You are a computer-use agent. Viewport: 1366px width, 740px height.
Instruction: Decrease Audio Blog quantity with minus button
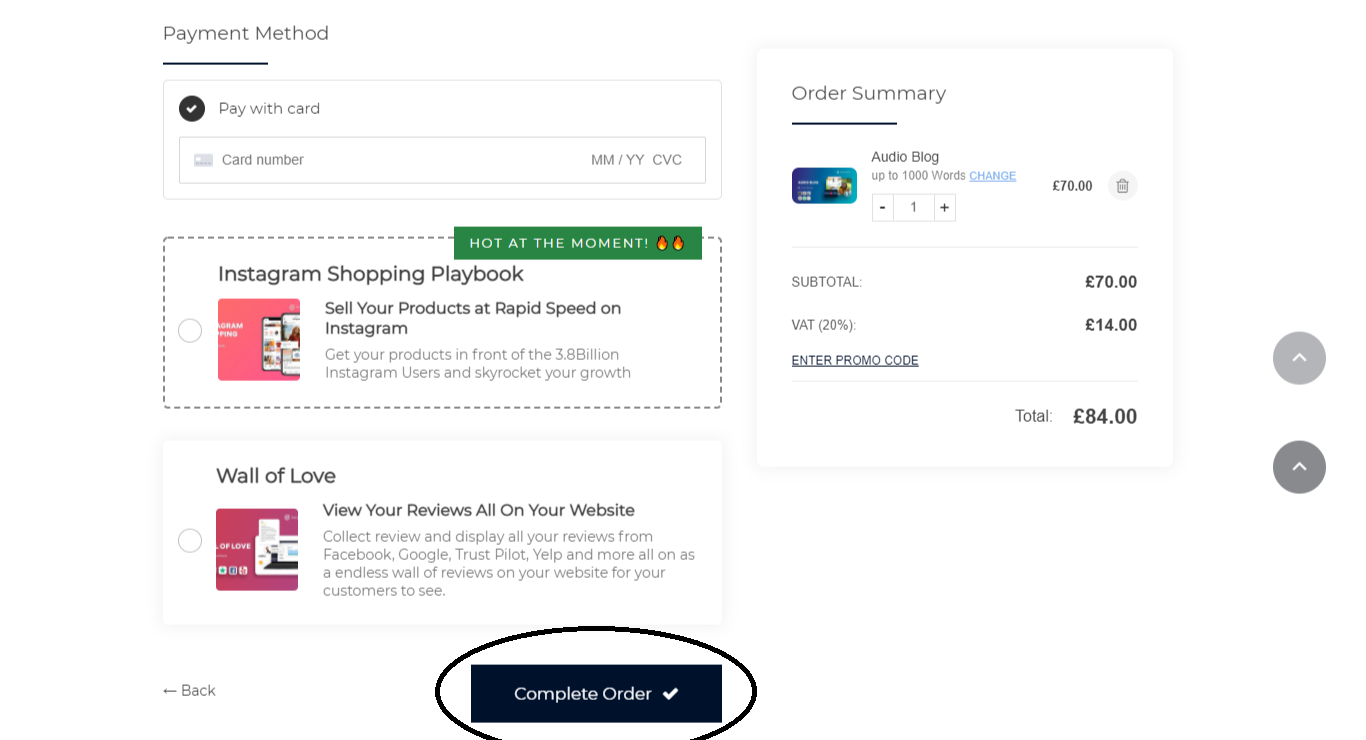[882, 208]
